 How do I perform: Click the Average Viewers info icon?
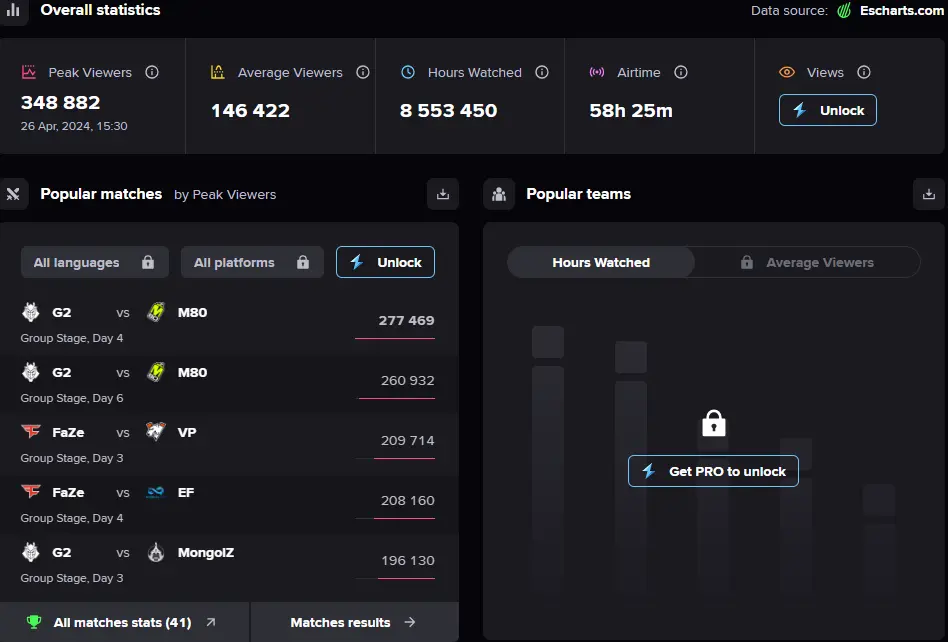click(363, 73)
